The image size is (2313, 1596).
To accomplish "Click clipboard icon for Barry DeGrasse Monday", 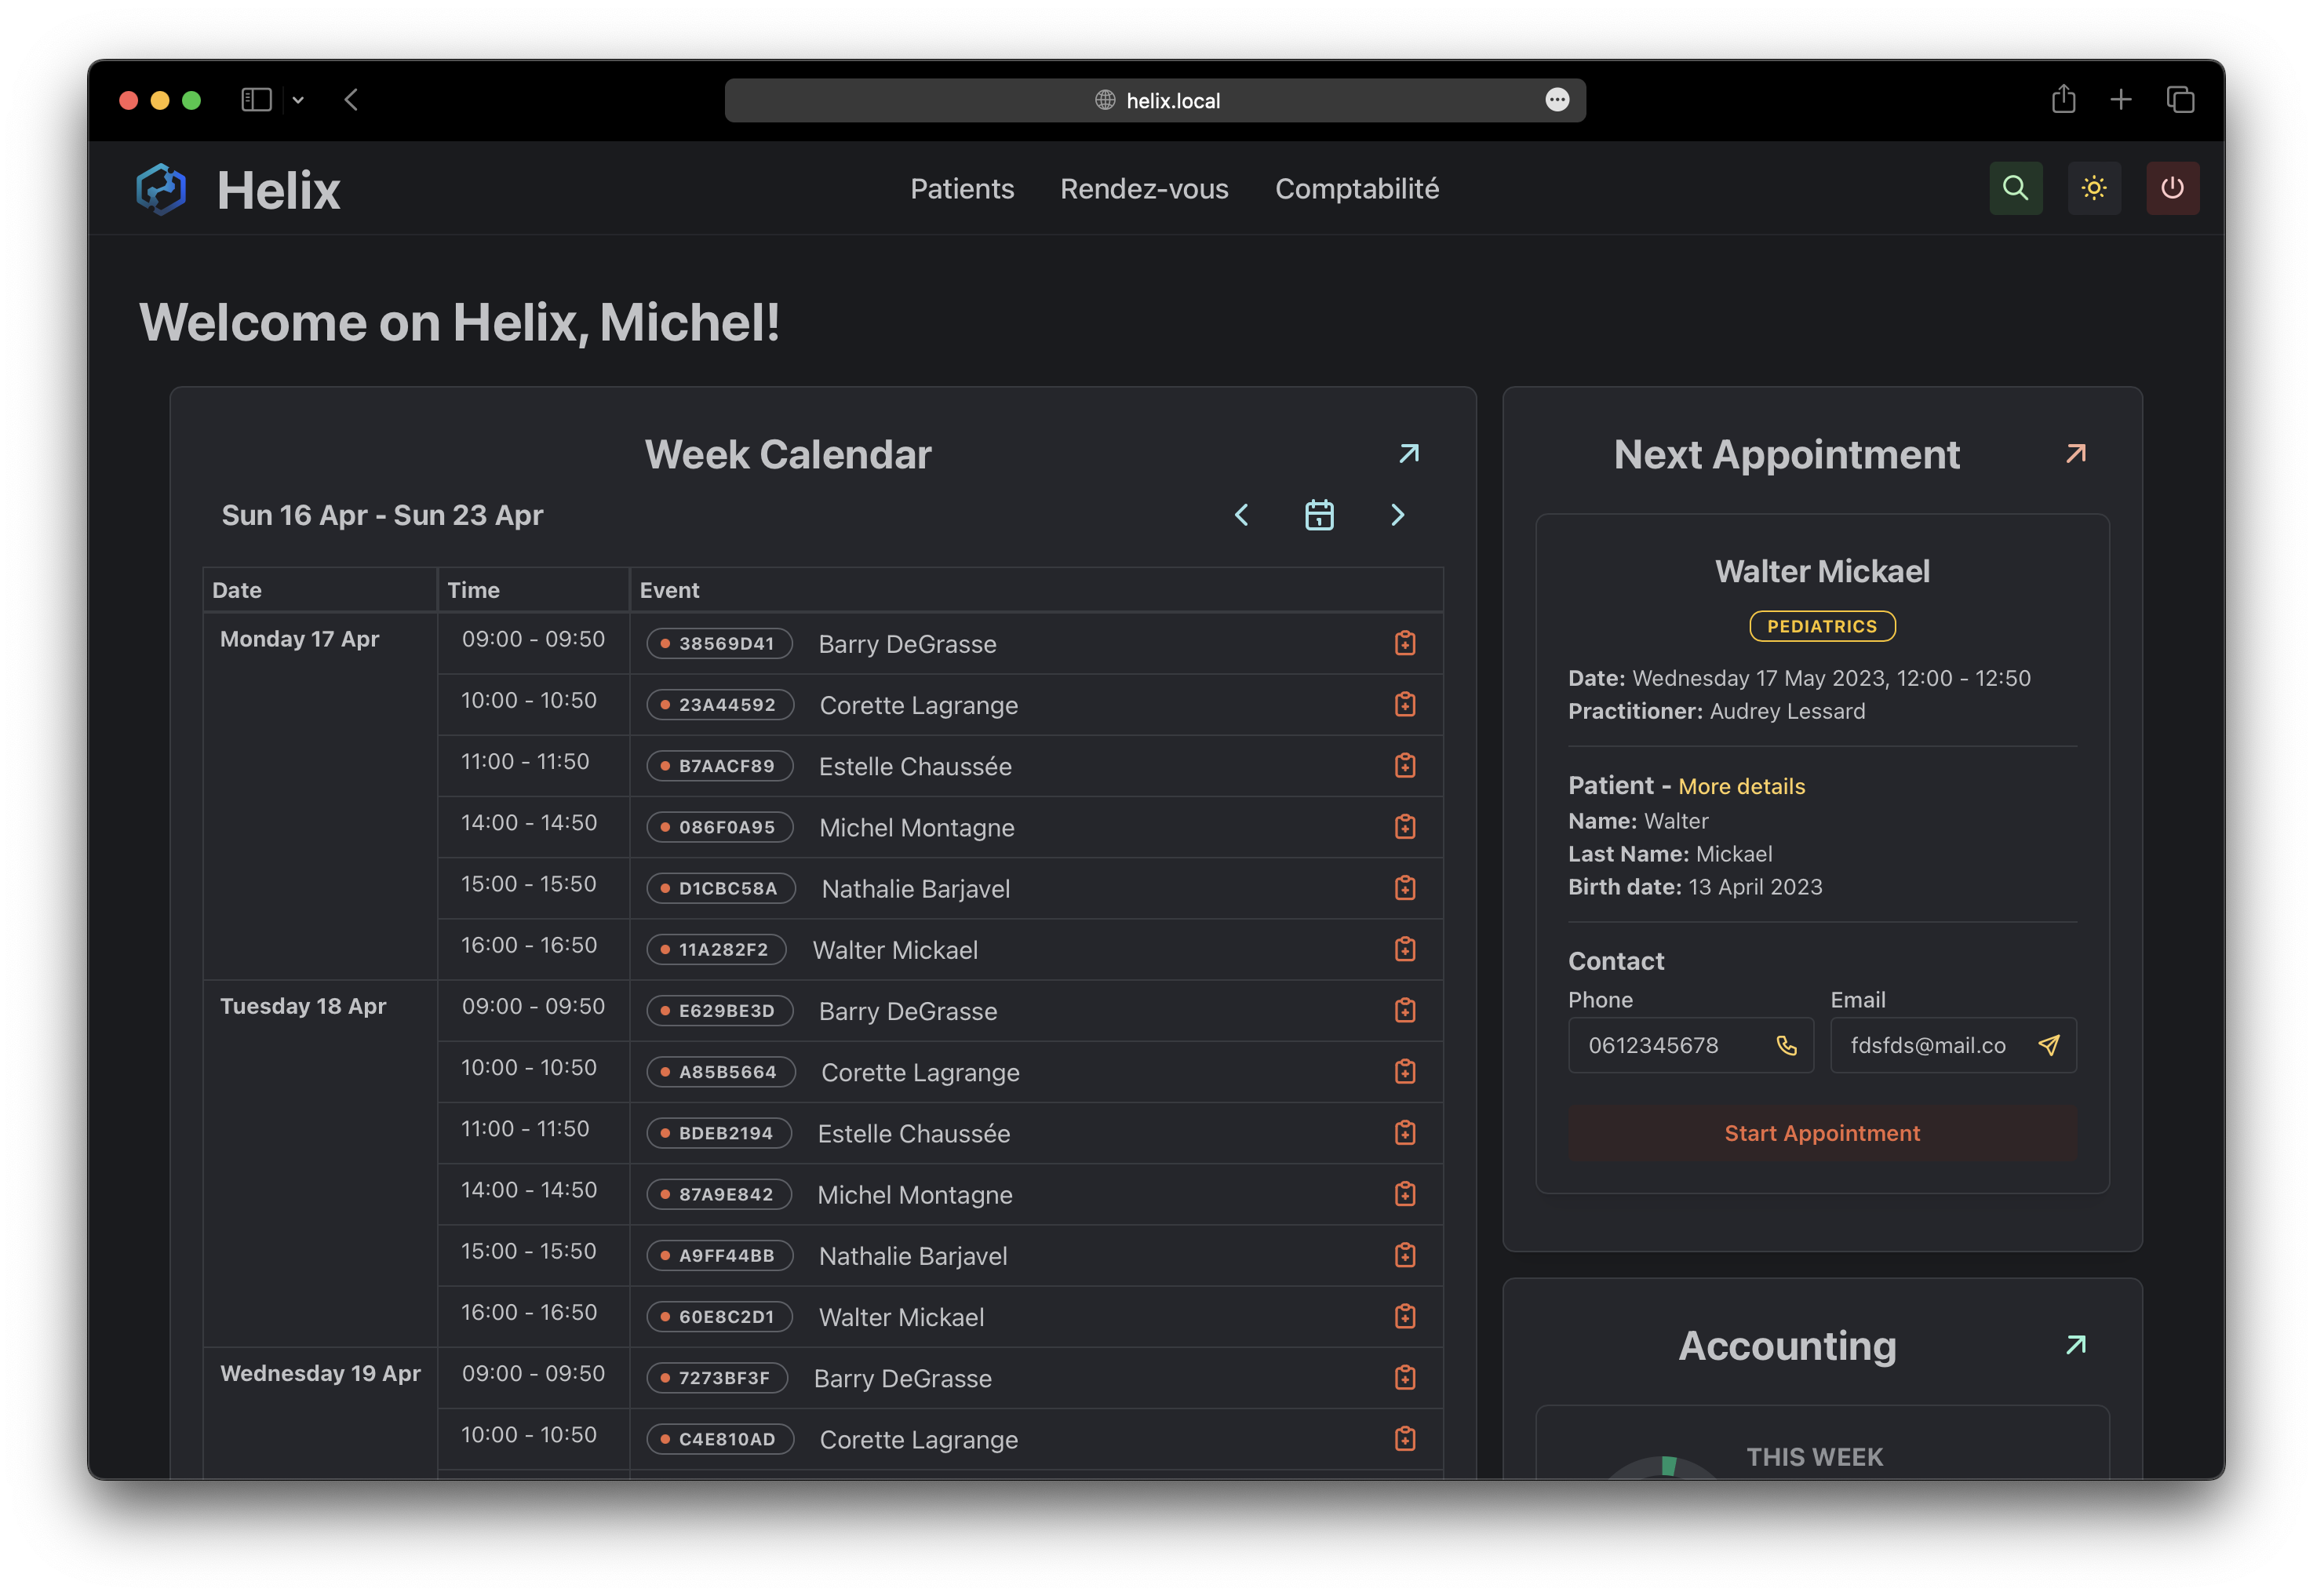I will [x=1404, y=643].
